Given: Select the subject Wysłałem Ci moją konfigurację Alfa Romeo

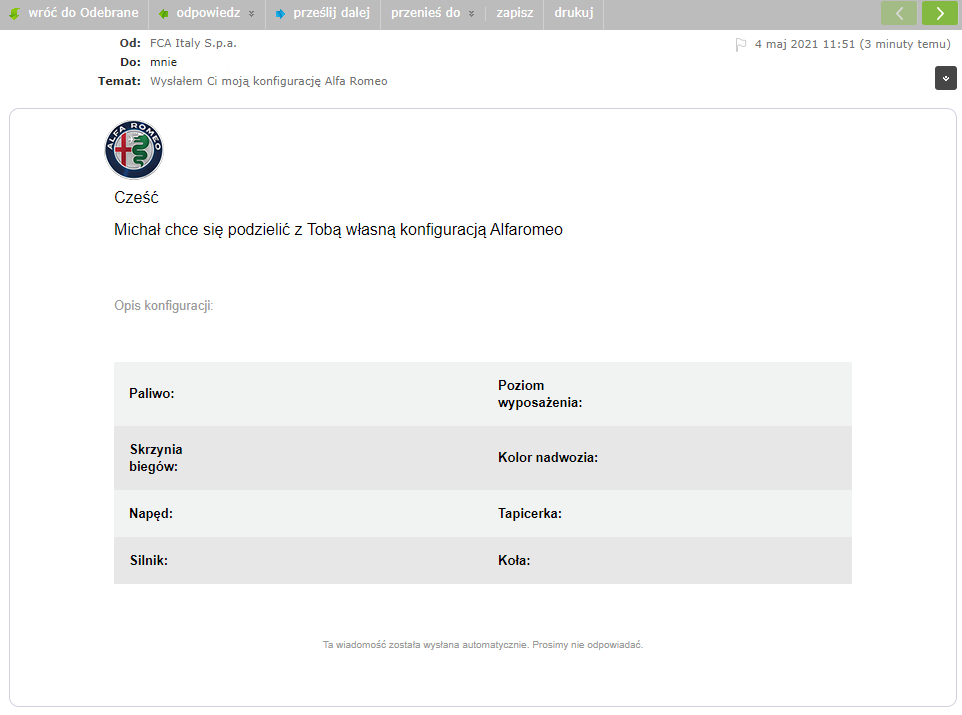Looking at the screenshot, I should click(269, 81).
